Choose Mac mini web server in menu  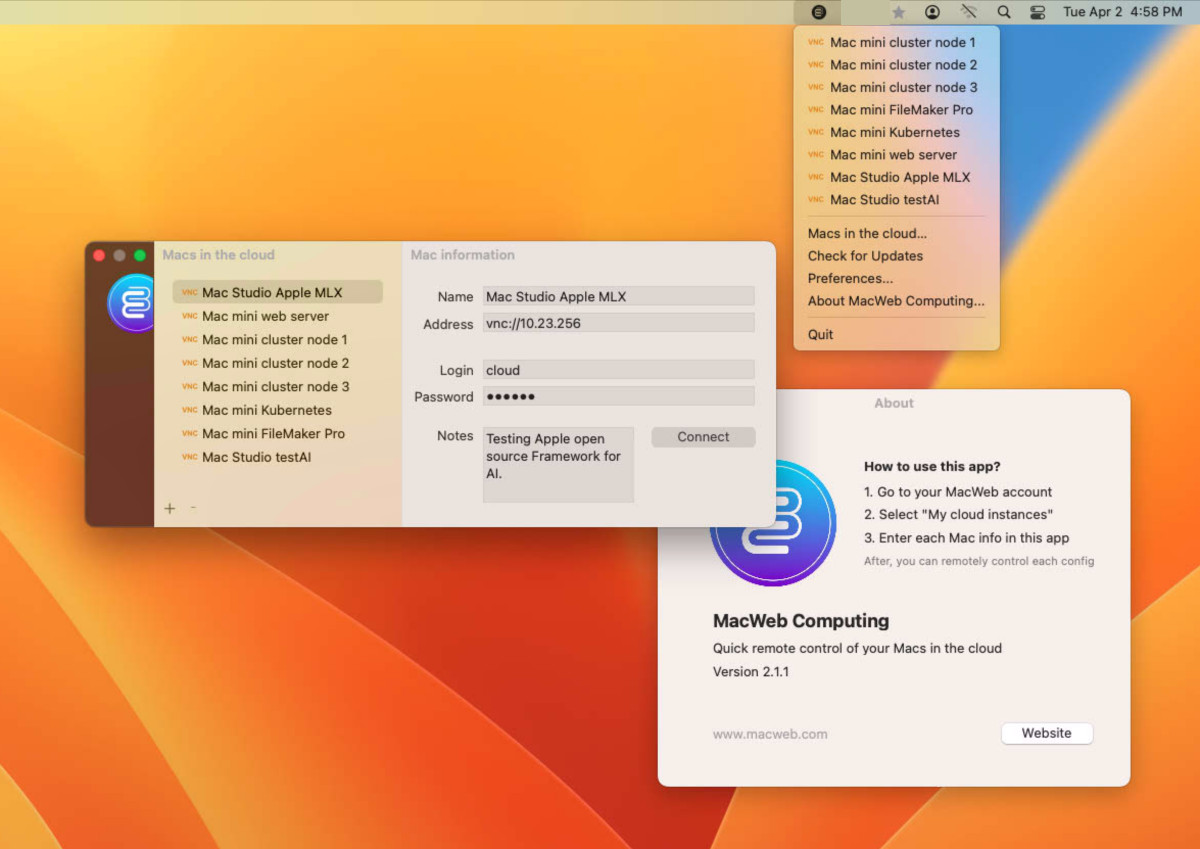coord(896,155)
